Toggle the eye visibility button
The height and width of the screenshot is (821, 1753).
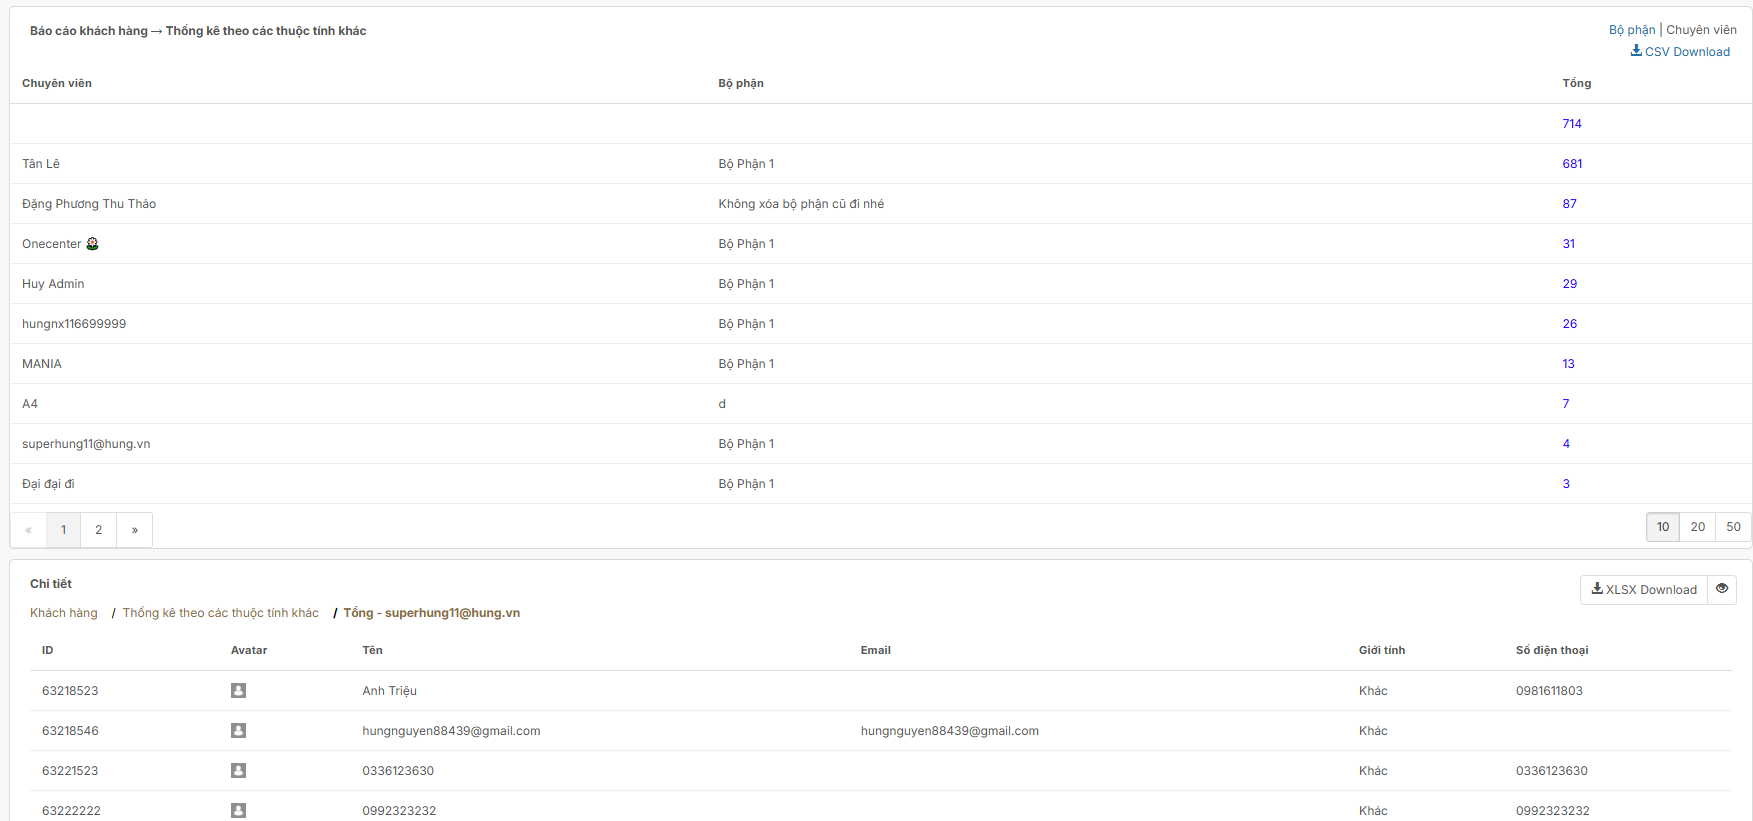pos(1721,589)
